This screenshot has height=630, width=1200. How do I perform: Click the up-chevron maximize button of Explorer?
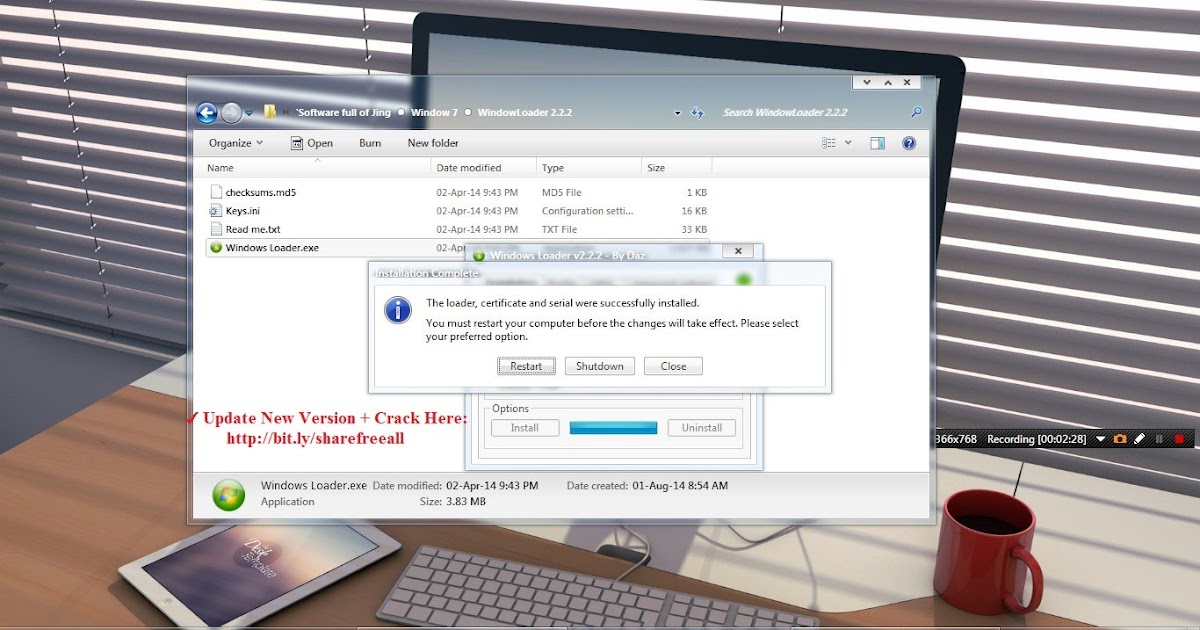(x=886, y=82)
